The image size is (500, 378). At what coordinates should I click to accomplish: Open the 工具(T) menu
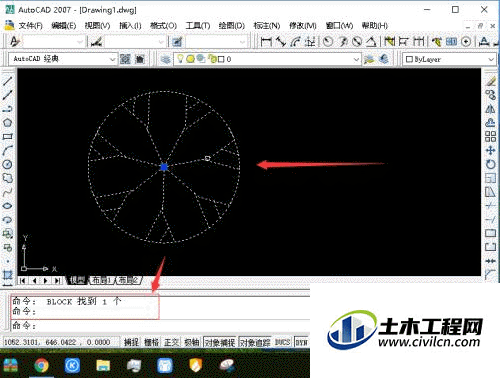[198, 26]
